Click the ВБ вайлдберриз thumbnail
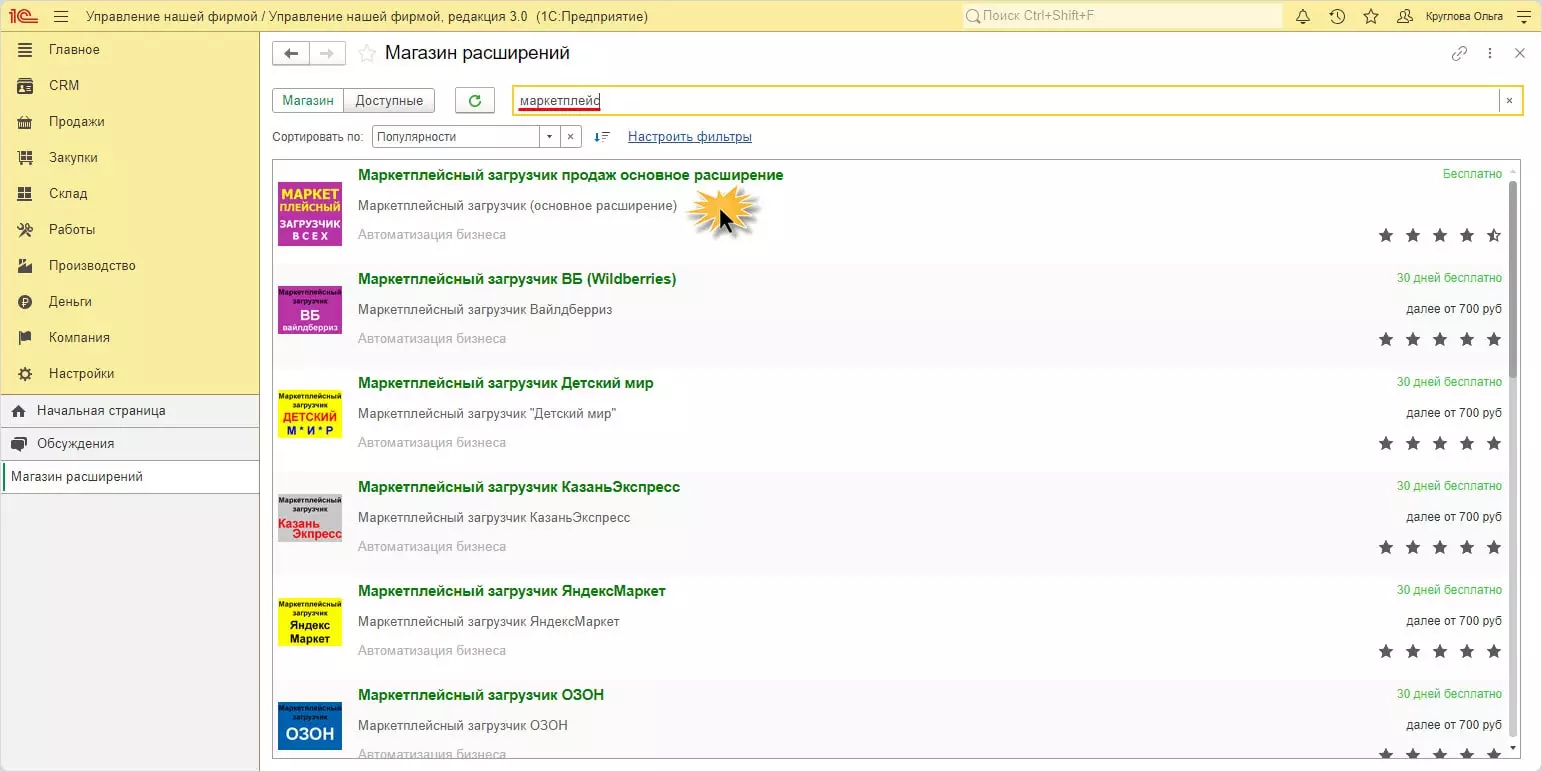 [310, 310]
